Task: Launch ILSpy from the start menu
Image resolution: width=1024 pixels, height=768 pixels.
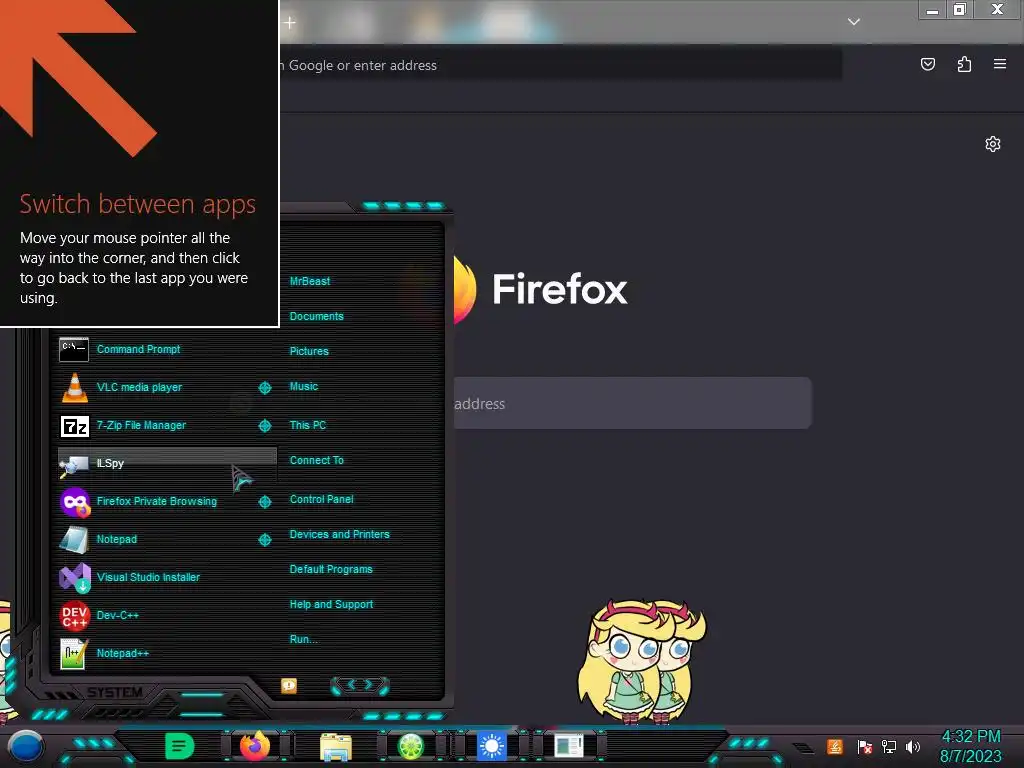Action: click(167, 463)
